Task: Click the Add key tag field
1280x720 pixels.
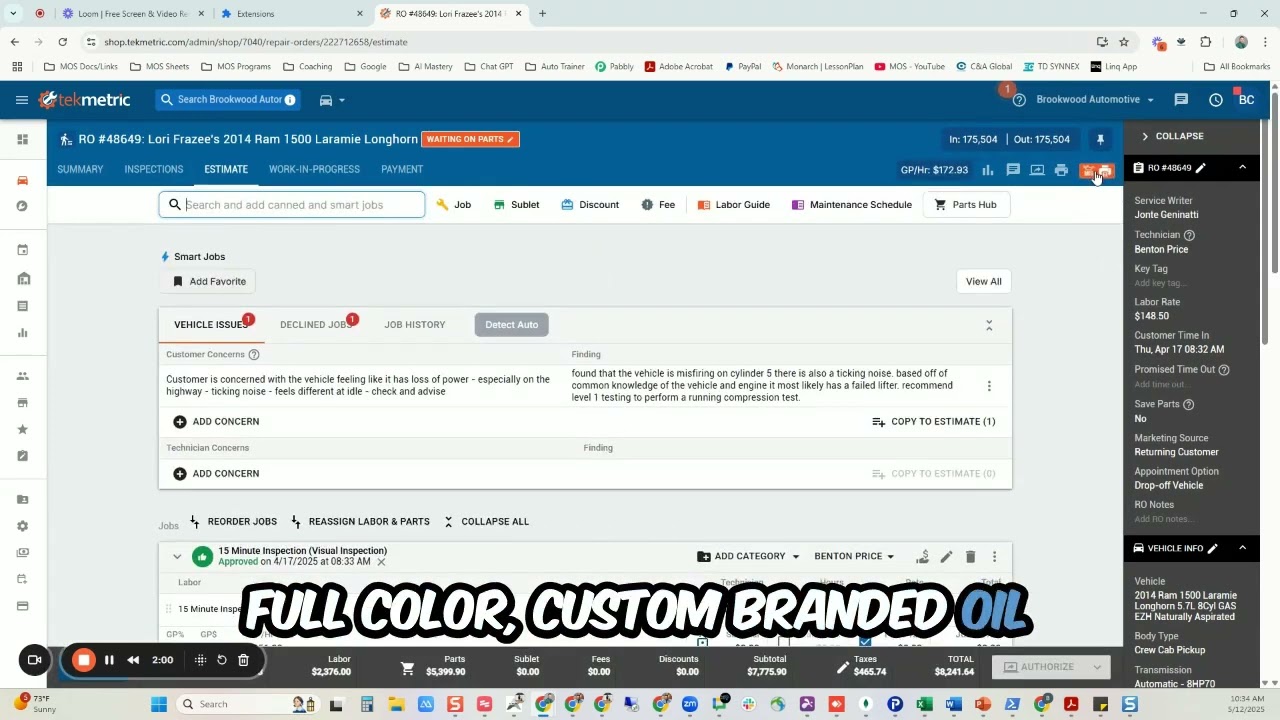Action: coord(1160,284)
